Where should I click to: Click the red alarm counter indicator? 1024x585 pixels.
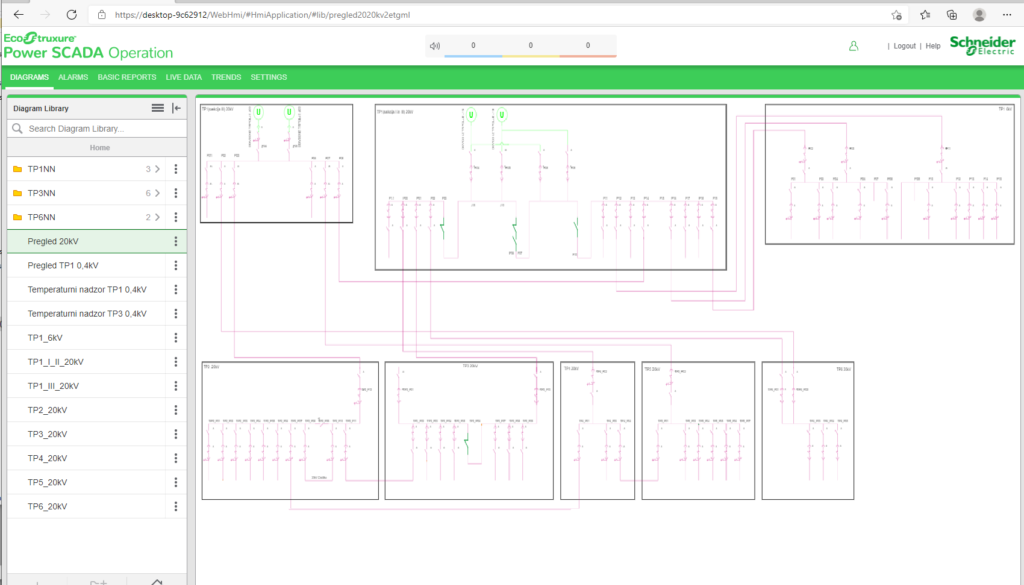[x=587, y=47]
